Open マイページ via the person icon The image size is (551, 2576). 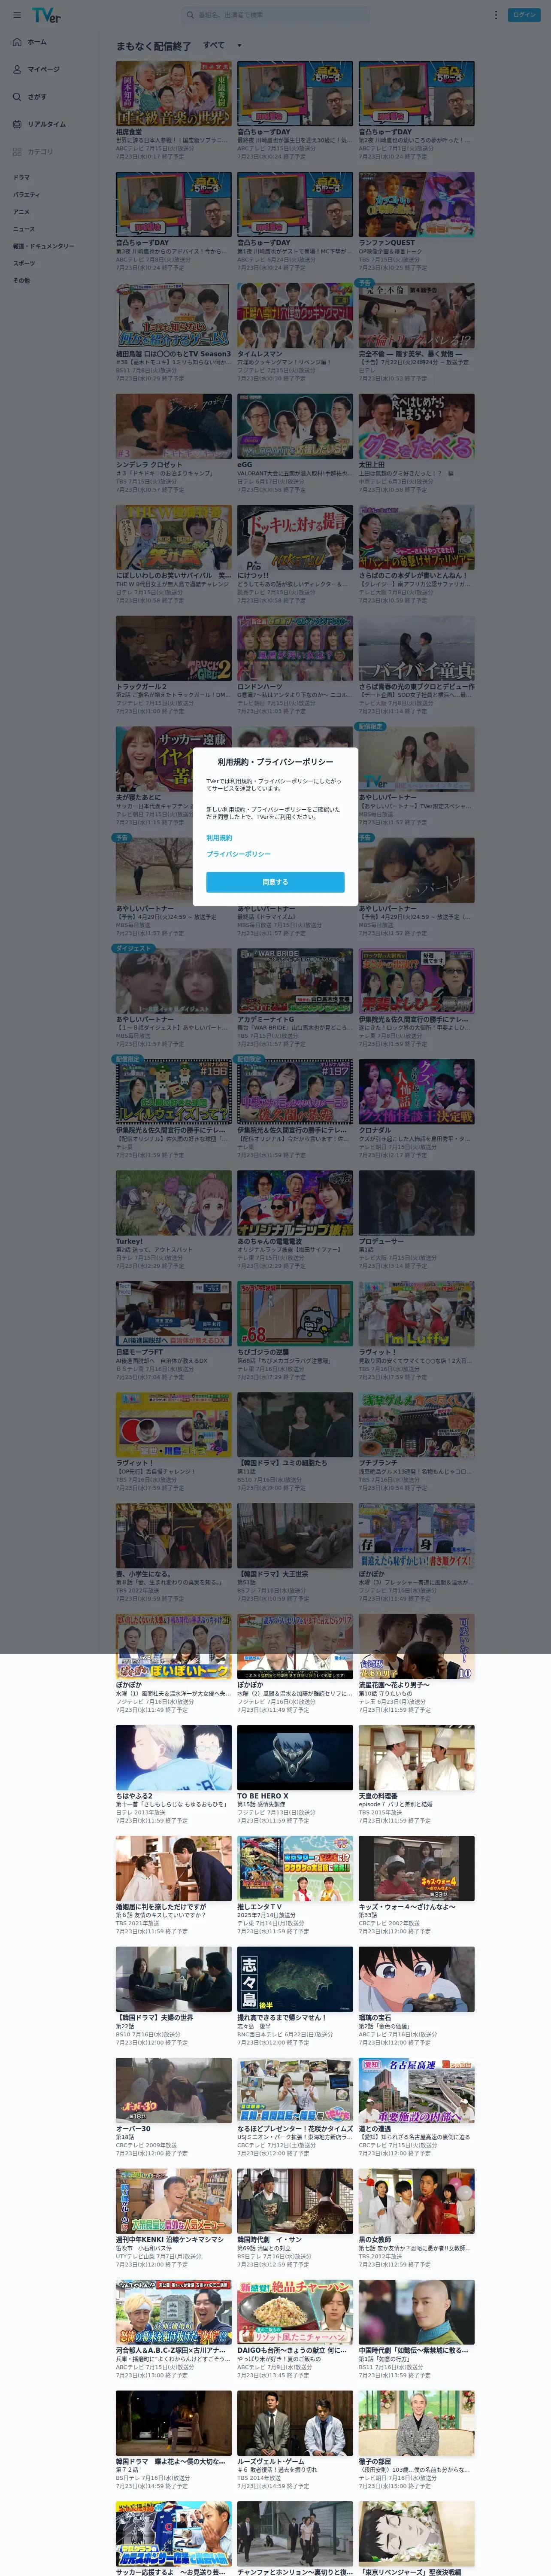click(x=17, y=69)
